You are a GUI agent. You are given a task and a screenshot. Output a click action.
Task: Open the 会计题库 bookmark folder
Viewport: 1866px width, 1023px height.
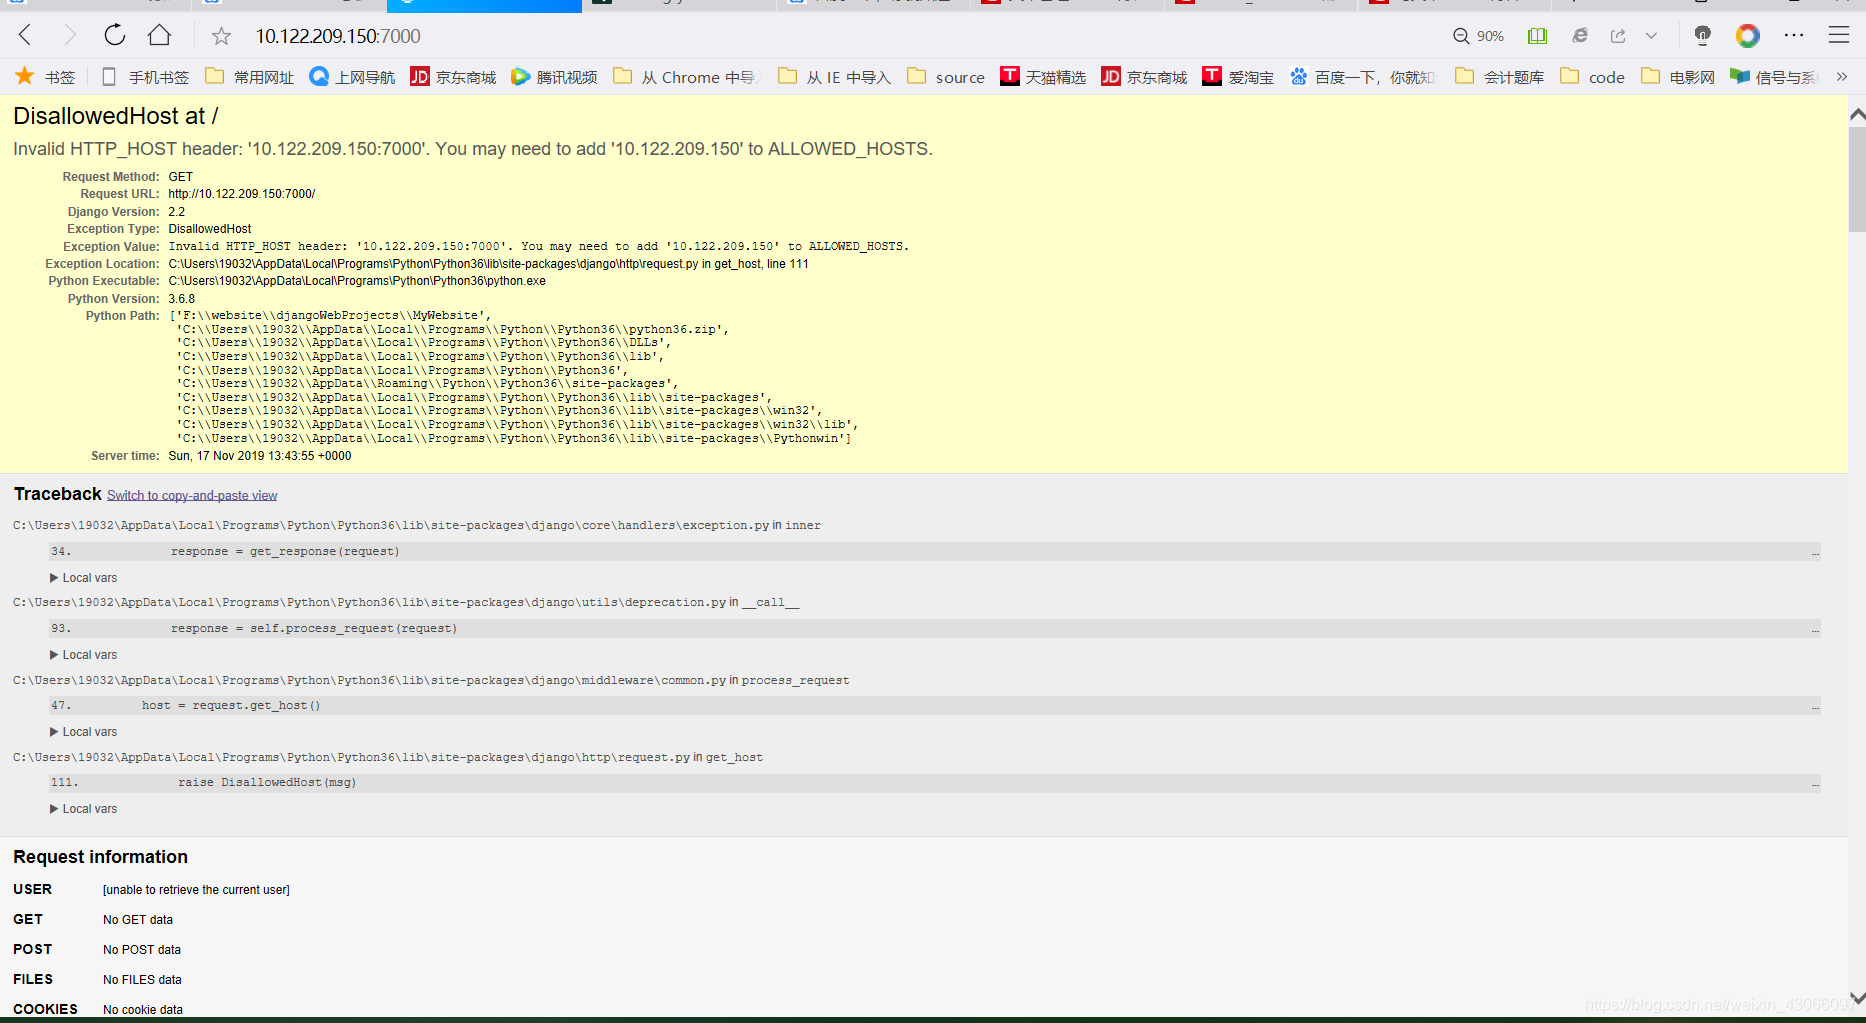(x=1500, y=77)
